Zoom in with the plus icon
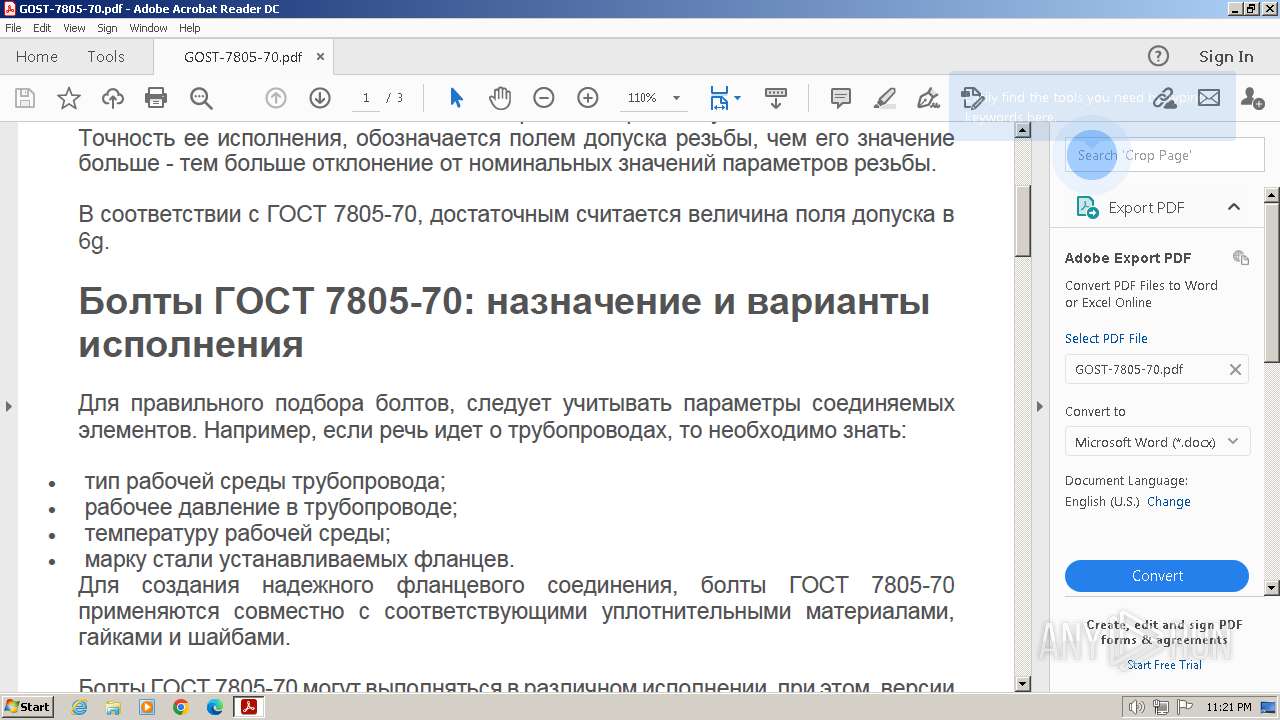The width and height of the screenshot is (1280, 720). (588, 98)
